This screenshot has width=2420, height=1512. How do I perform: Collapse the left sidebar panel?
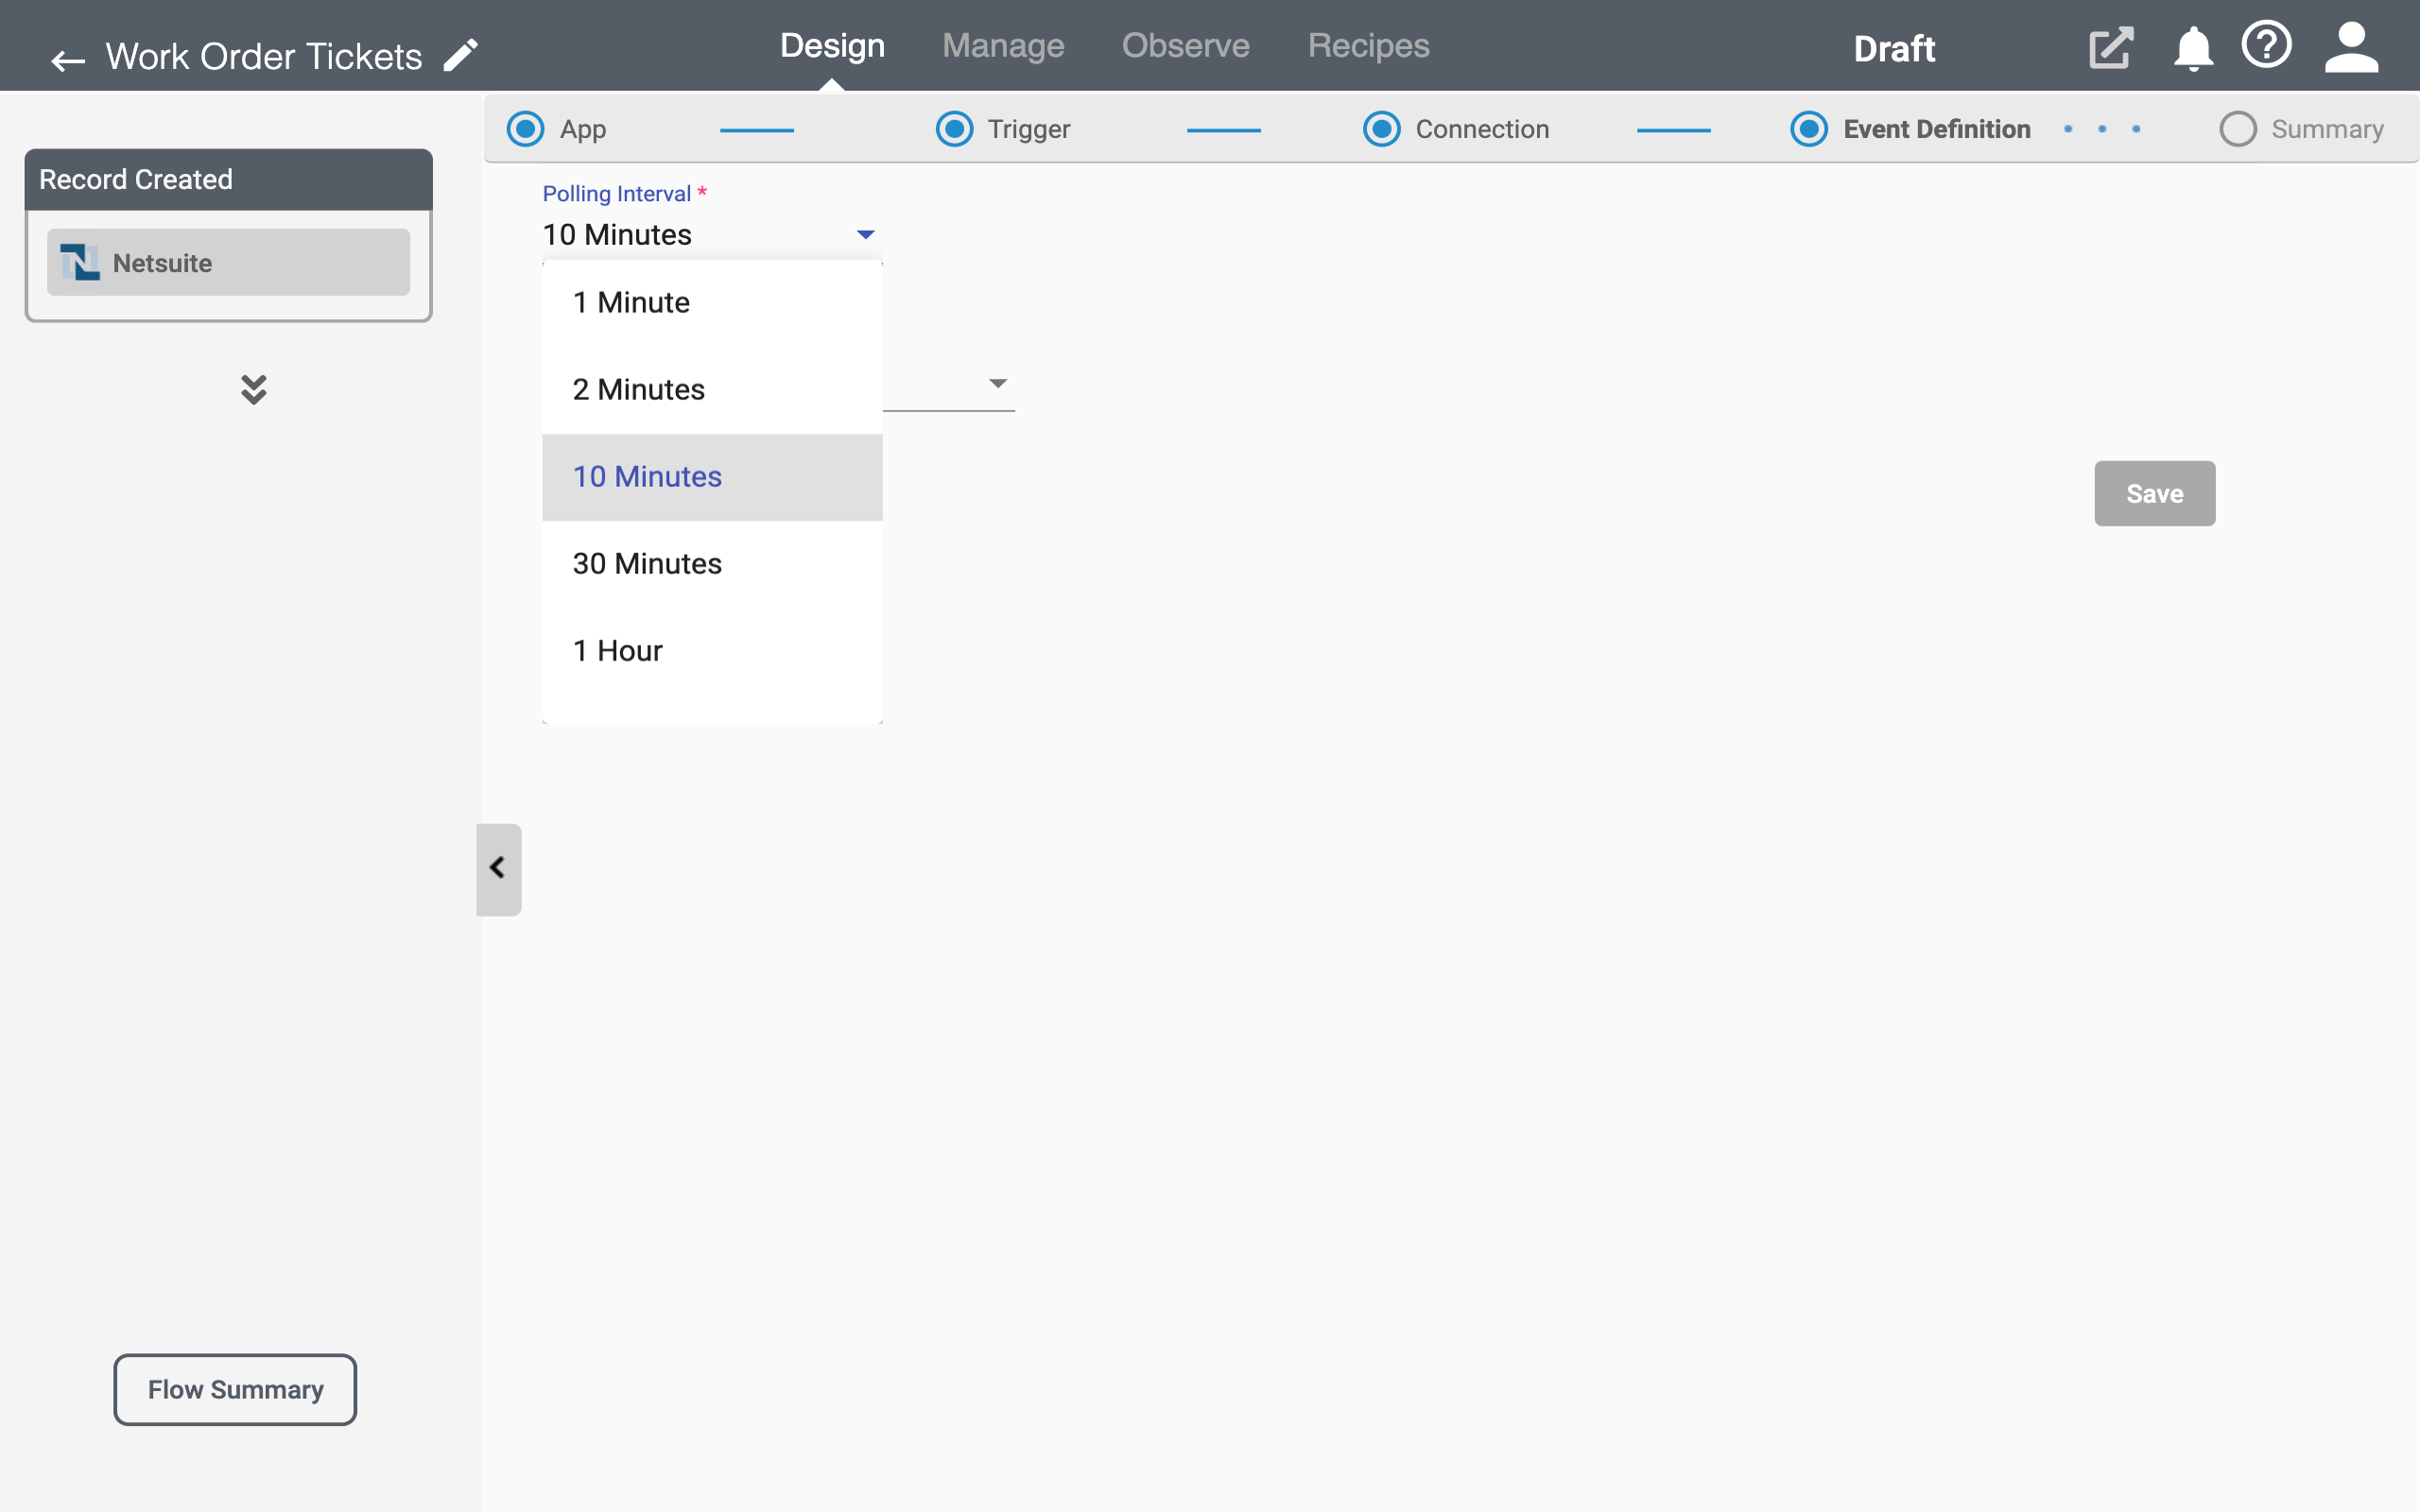click(x=496, y=868)
